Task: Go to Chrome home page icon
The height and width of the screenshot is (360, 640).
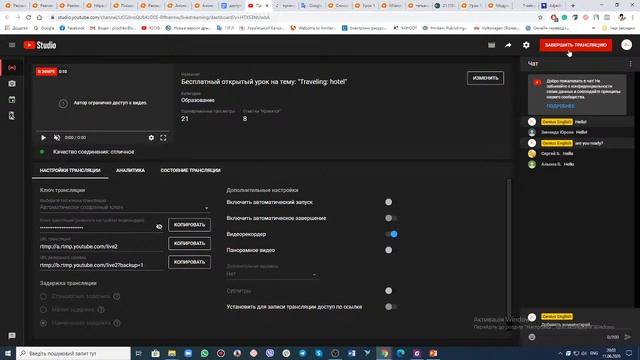Action: tap(39, 18)
